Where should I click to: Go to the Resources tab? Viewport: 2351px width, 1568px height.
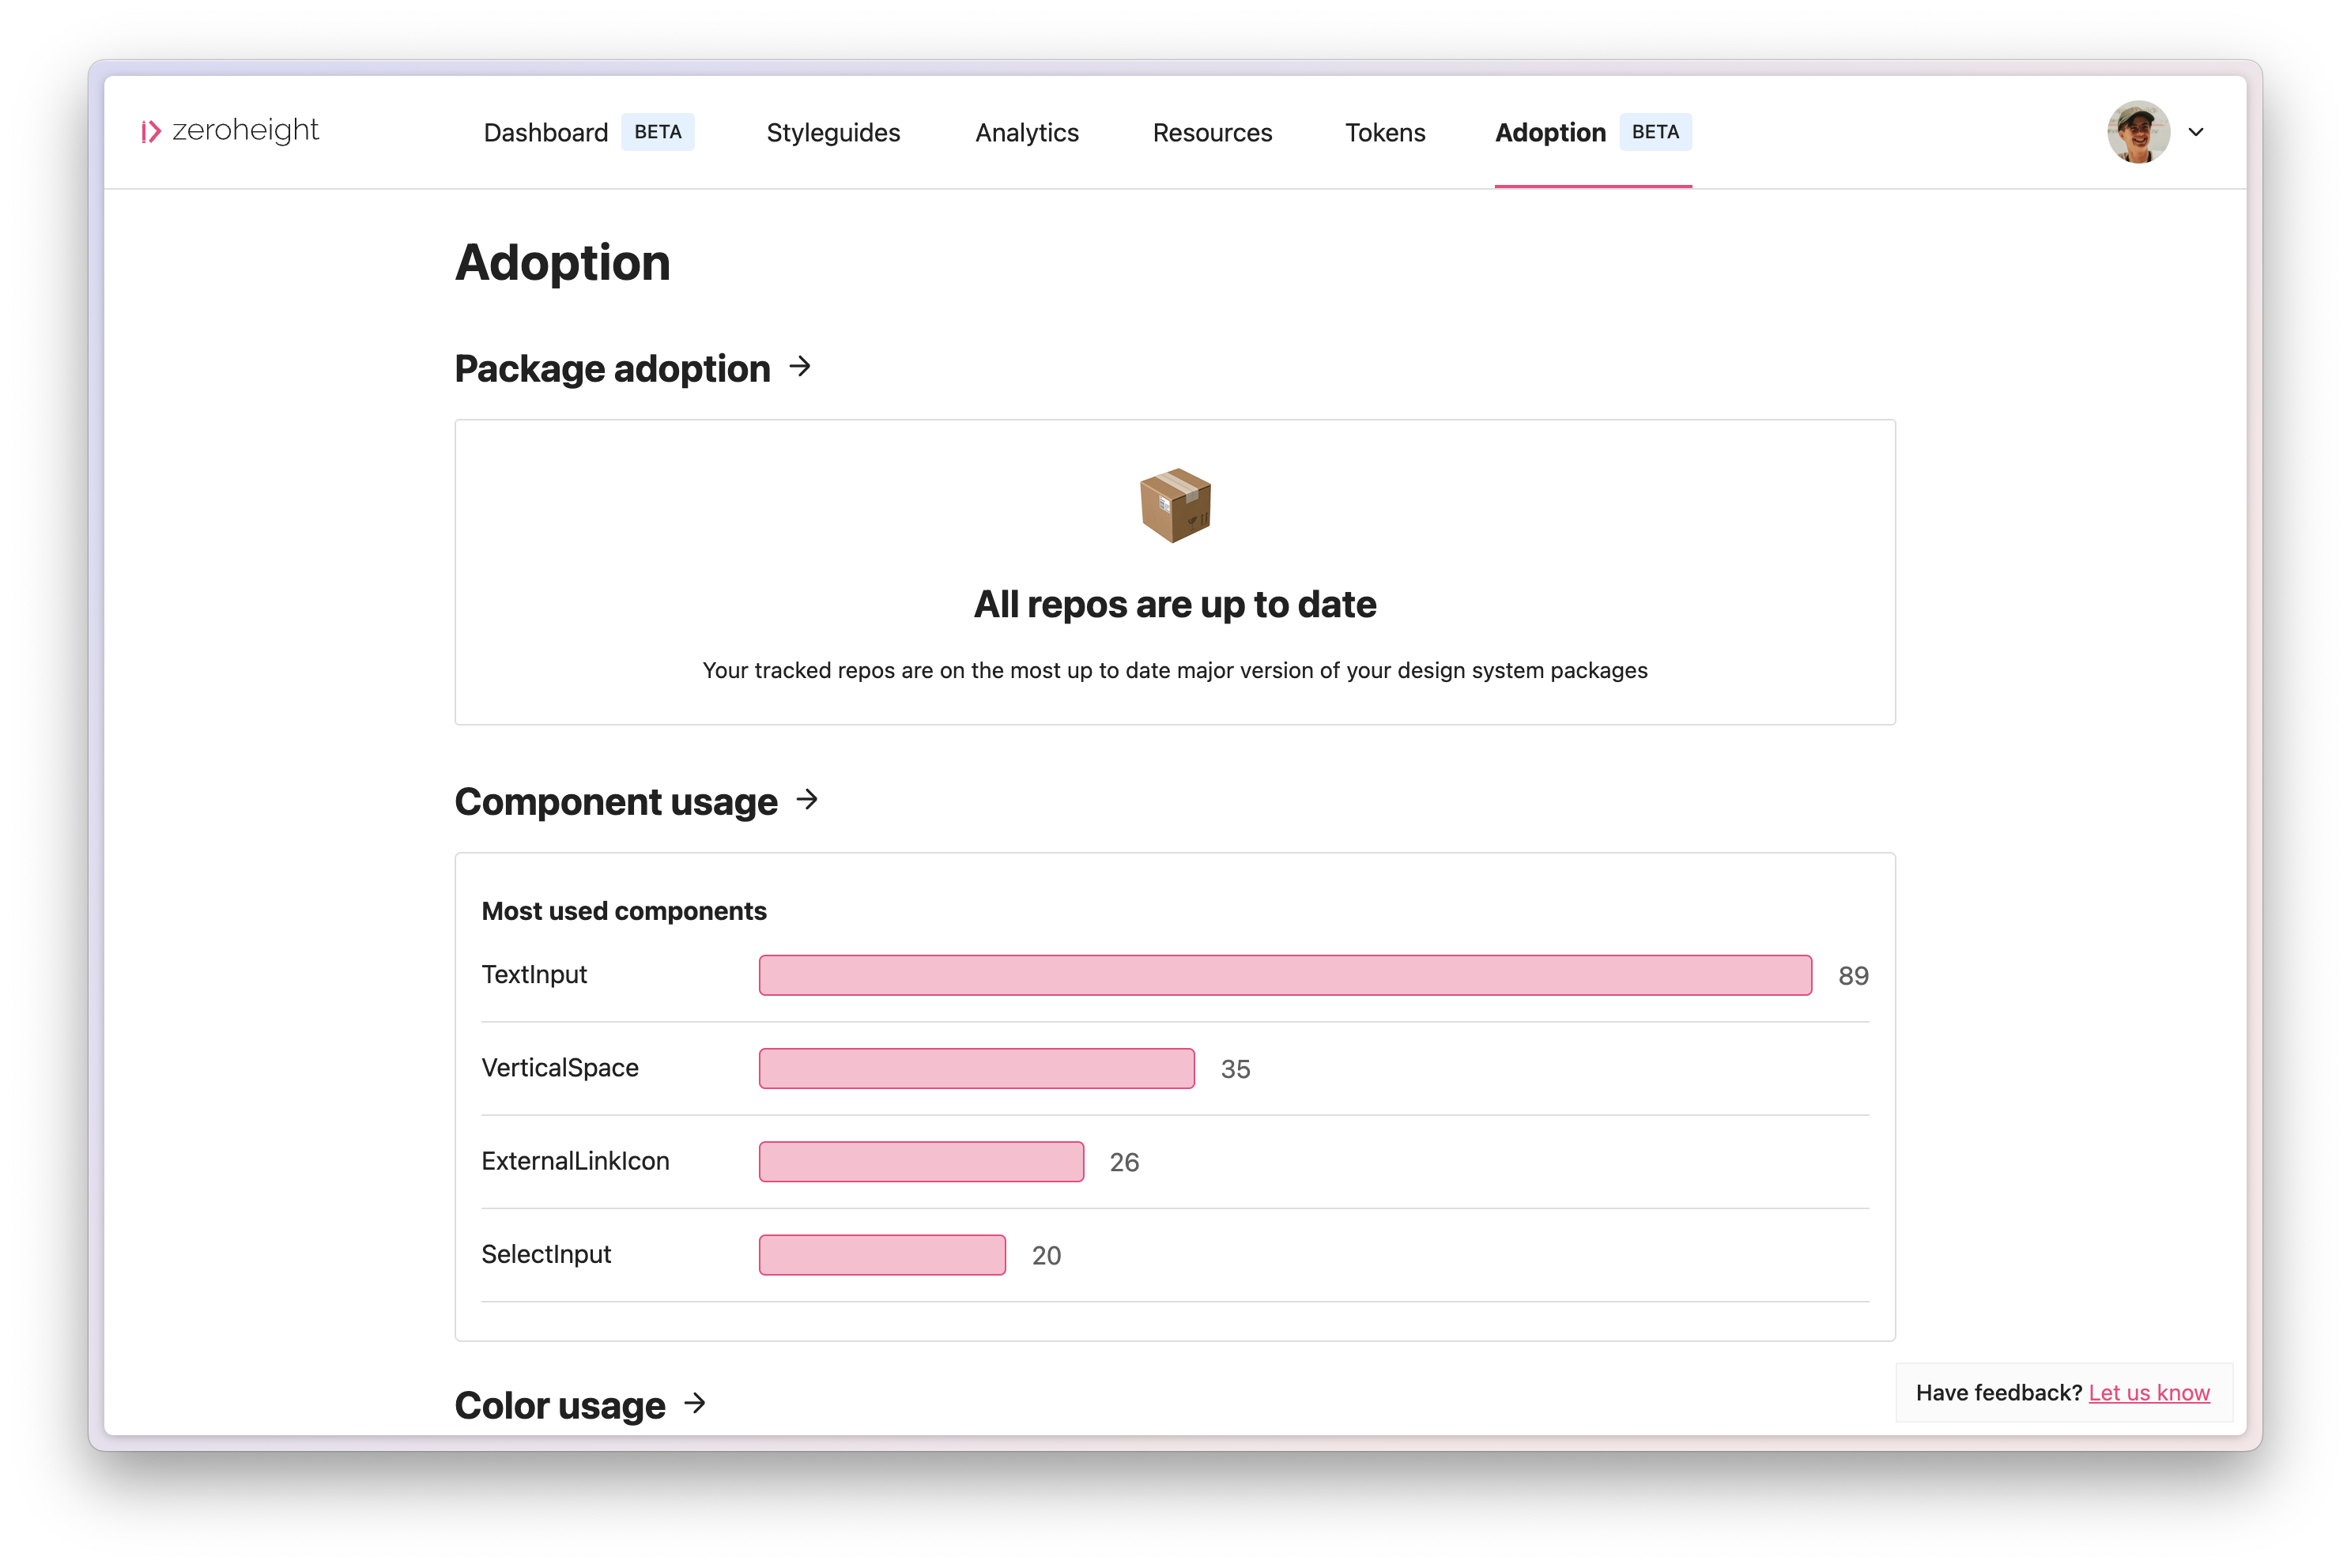pyautogui.click(x=1212, y=132)
